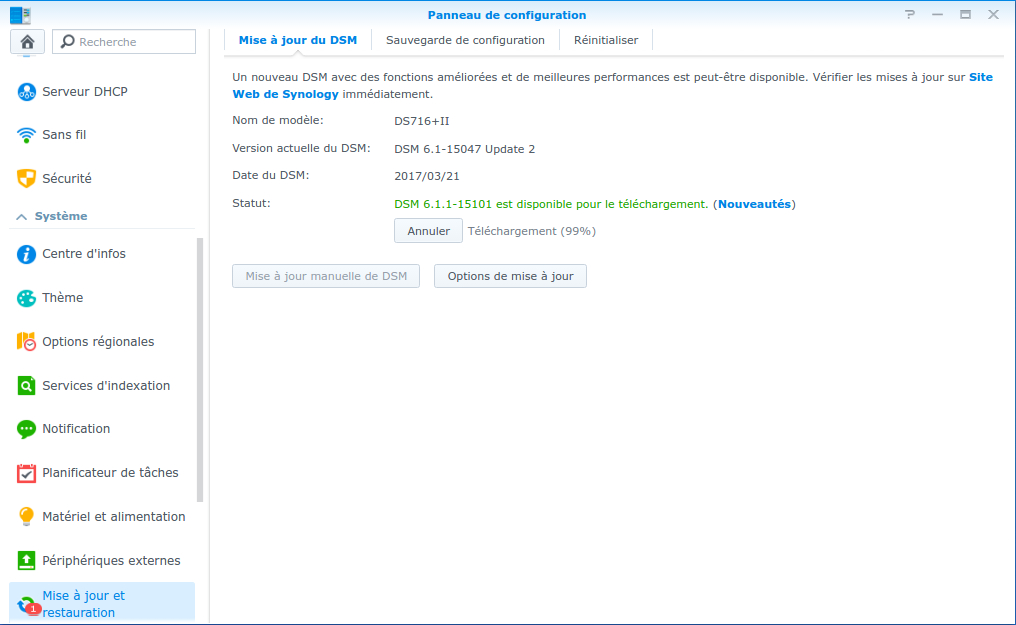Open Matériel et alimentation entry
Screen dimensions: 1016x625
[102, 516]
